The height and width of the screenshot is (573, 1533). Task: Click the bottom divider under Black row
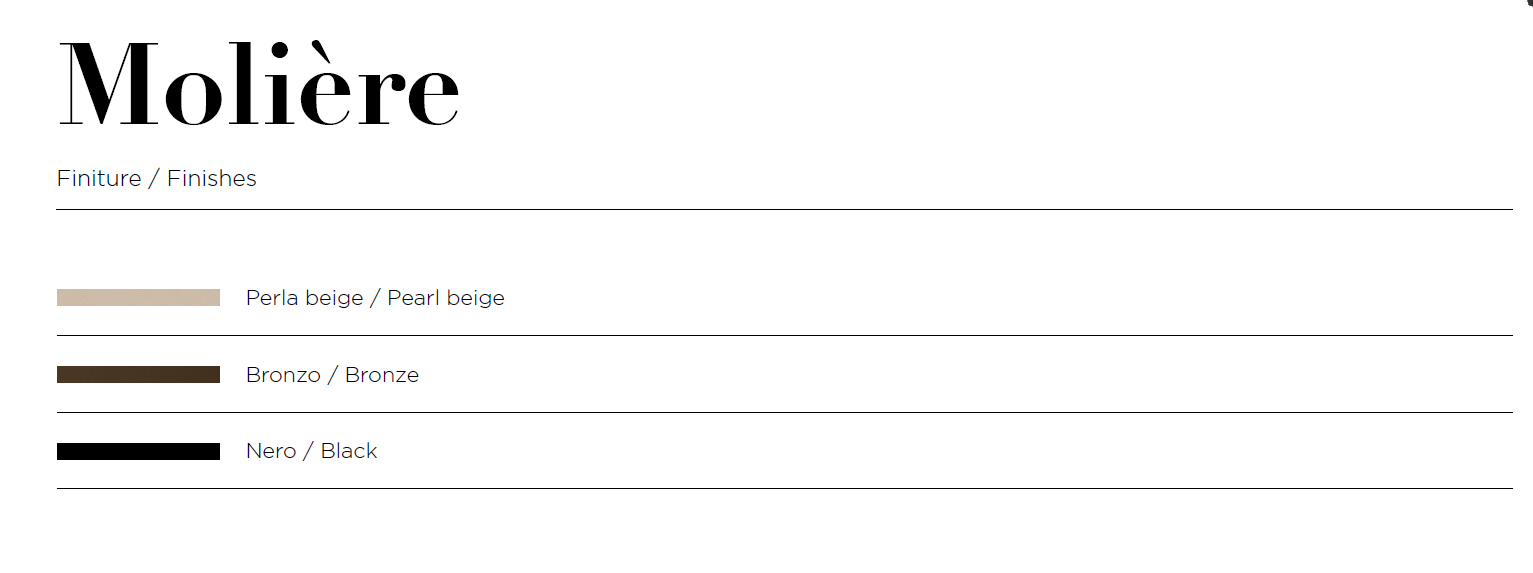pyautogui.click(x=784, y=489)
